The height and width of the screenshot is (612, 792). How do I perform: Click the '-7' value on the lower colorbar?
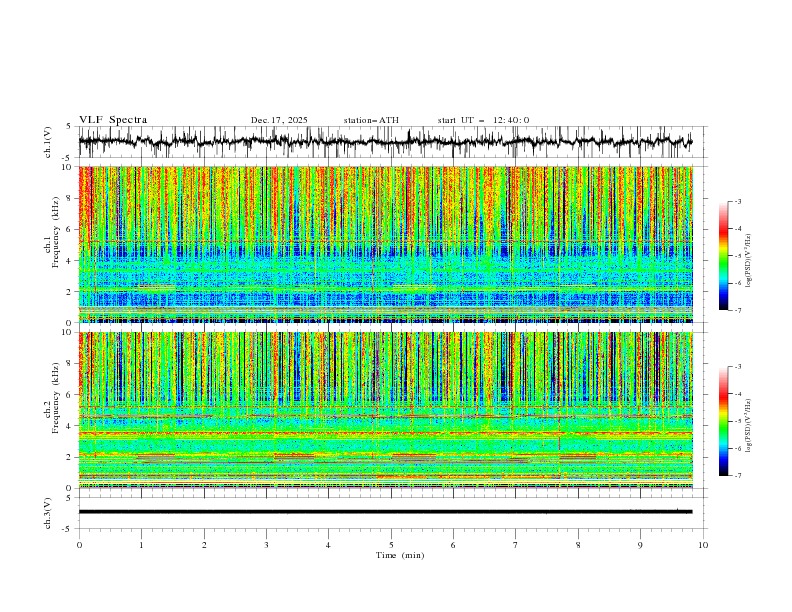coord(738,476)
